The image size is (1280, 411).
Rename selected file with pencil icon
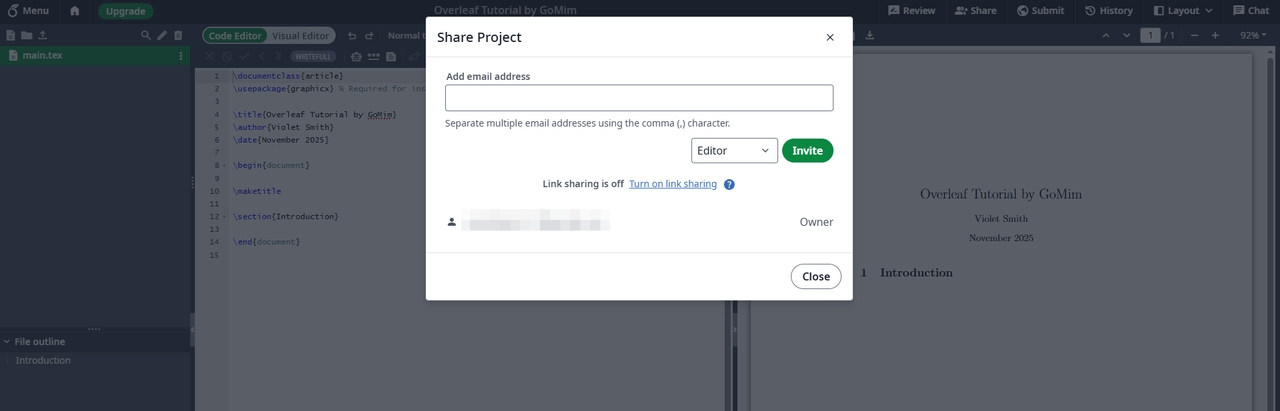162,35
